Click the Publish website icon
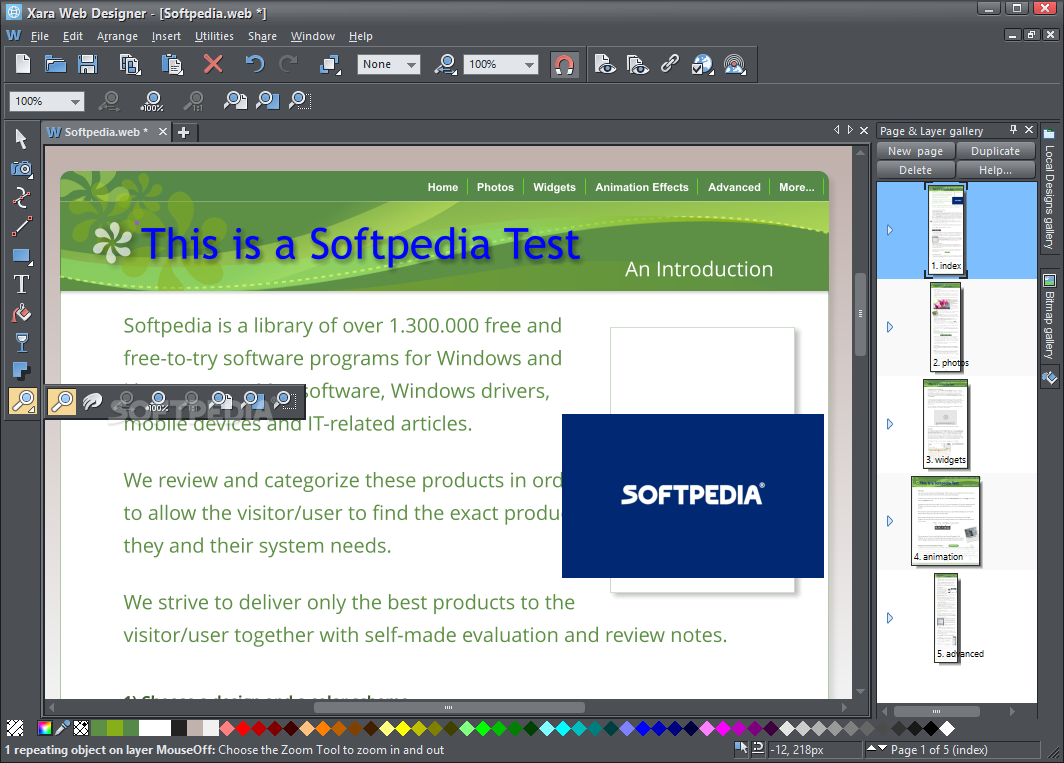The height and width of the screenshot is (763, 1064). pyautogui.click(x=735, y=64)
